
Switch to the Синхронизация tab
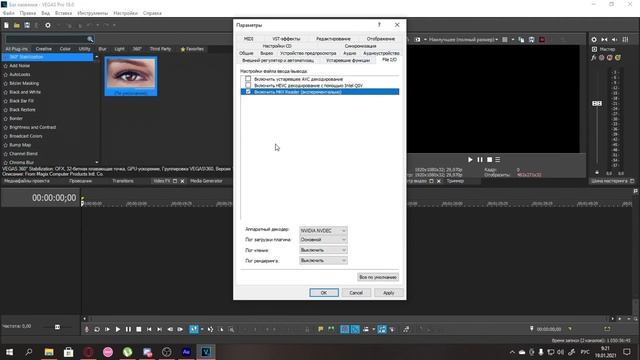coord(360,46)
